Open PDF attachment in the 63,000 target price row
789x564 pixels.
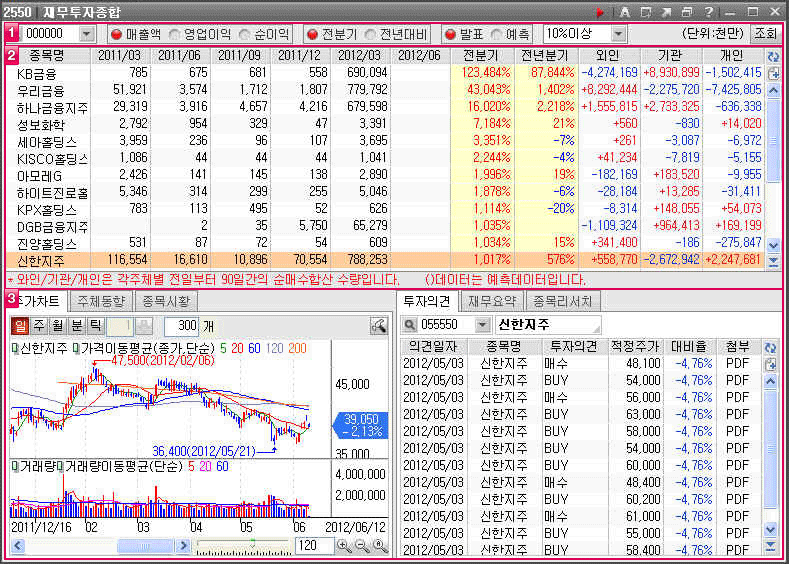coord(738,415)
